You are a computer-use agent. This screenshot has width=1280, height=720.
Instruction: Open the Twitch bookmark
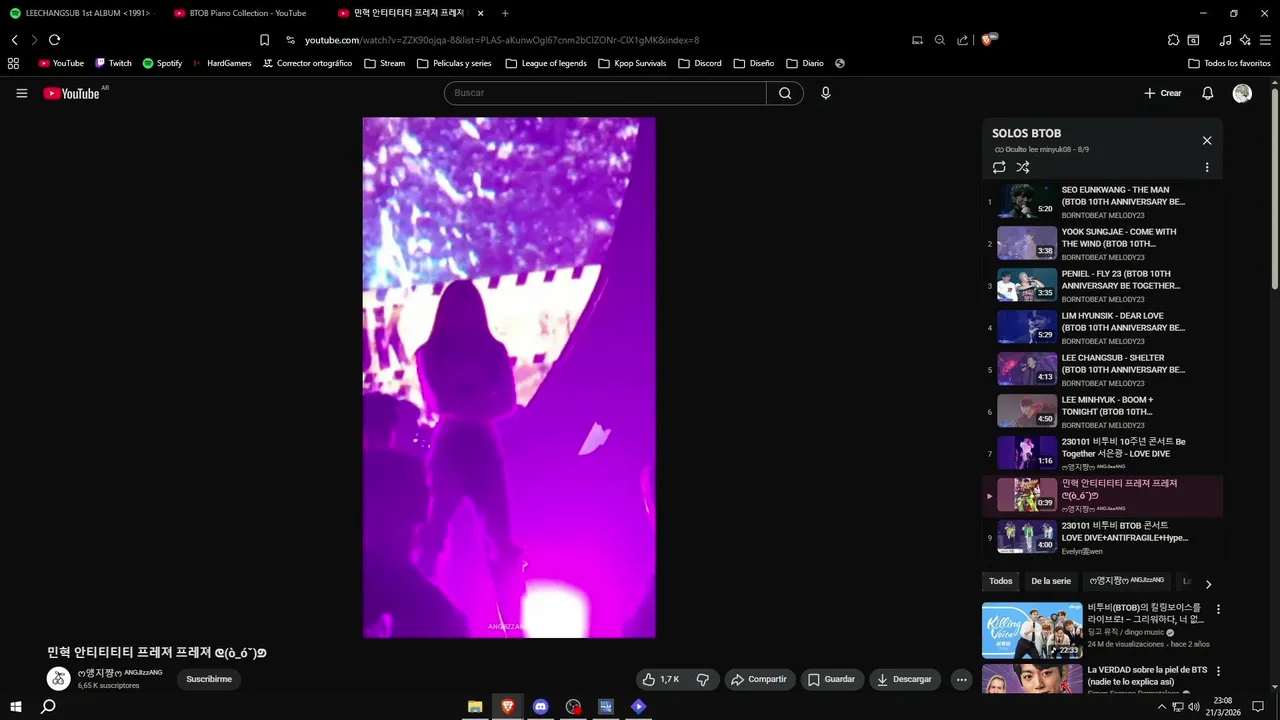click(113, 63)
